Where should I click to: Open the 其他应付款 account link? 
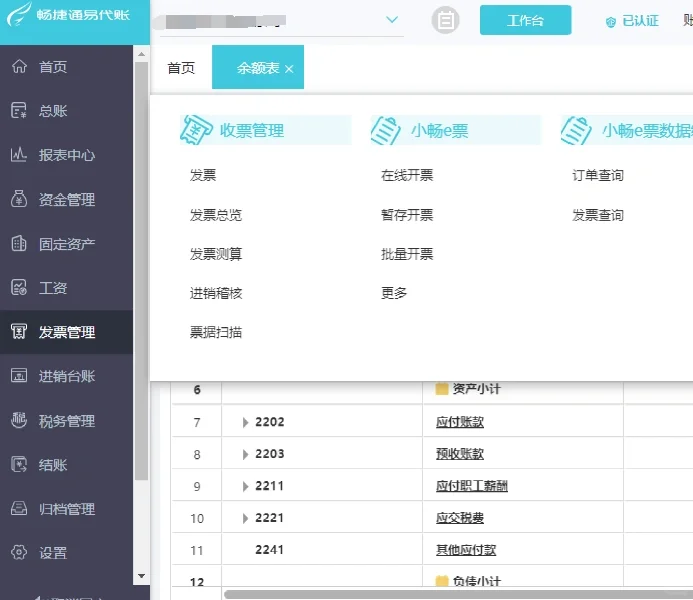(x=466, y=550)
